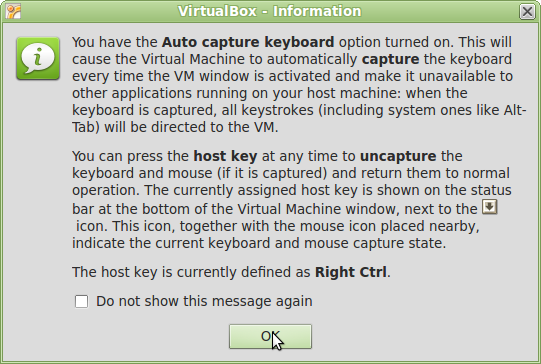Screen dimensions: 541x364
Task: Click the bold word 'capture' in first paragraph
Action: tap(390, 59)
